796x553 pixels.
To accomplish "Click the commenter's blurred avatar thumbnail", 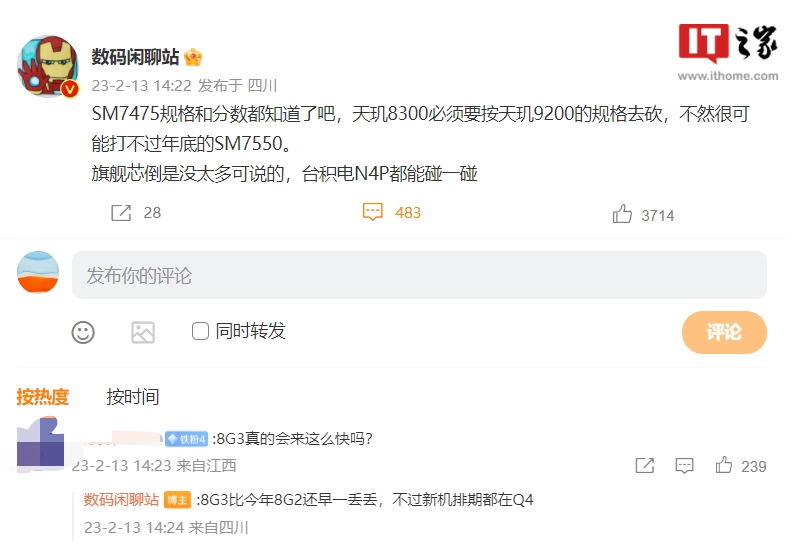I will click(41, 443).
